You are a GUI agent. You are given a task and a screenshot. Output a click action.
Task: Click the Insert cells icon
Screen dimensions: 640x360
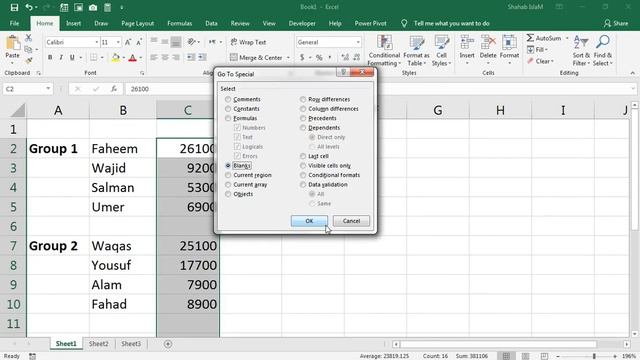(467, 42)
